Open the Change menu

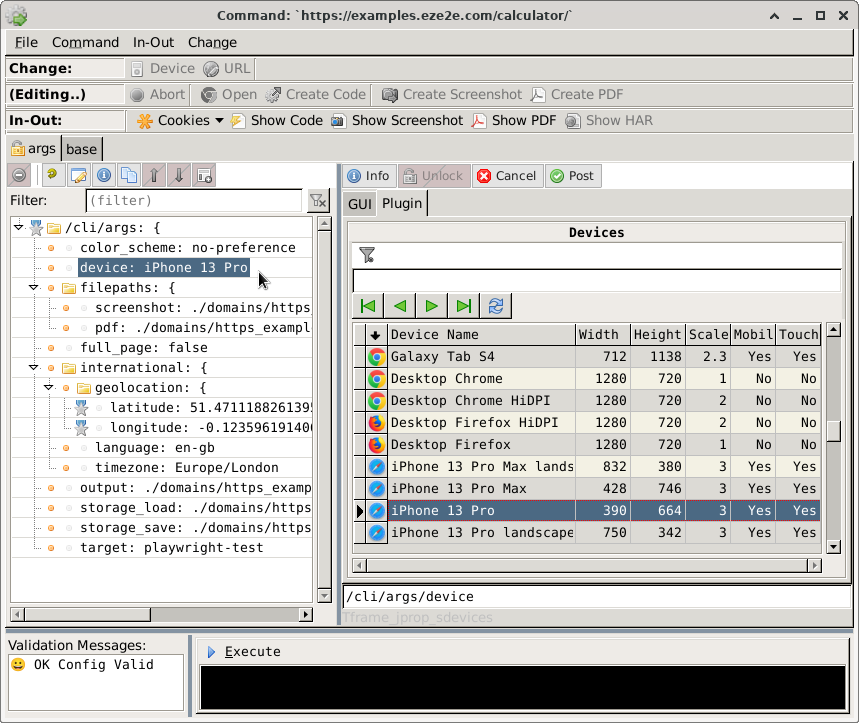pyautogui.click(x=213, y=42)
